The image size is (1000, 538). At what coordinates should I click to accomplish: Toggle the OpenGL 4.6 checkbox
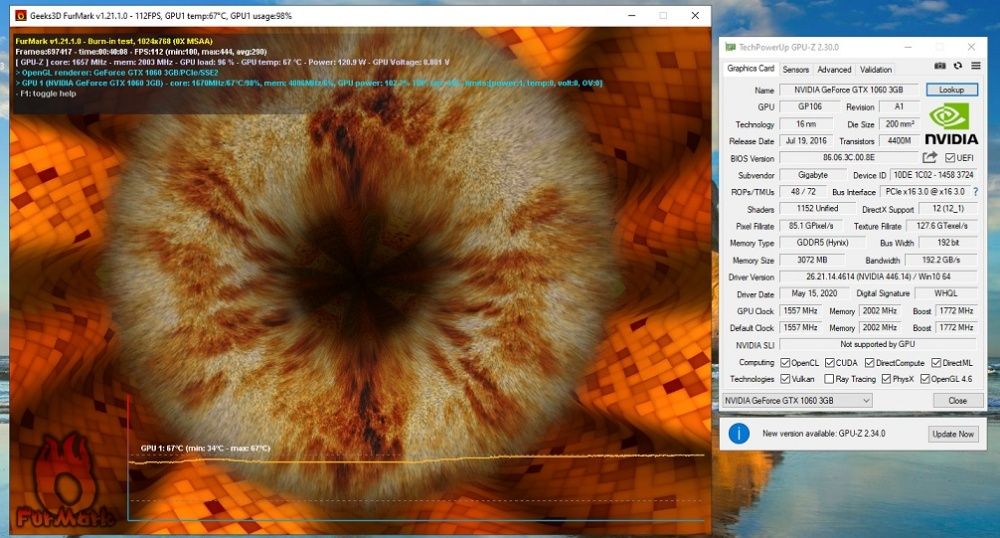coord(925,379)
